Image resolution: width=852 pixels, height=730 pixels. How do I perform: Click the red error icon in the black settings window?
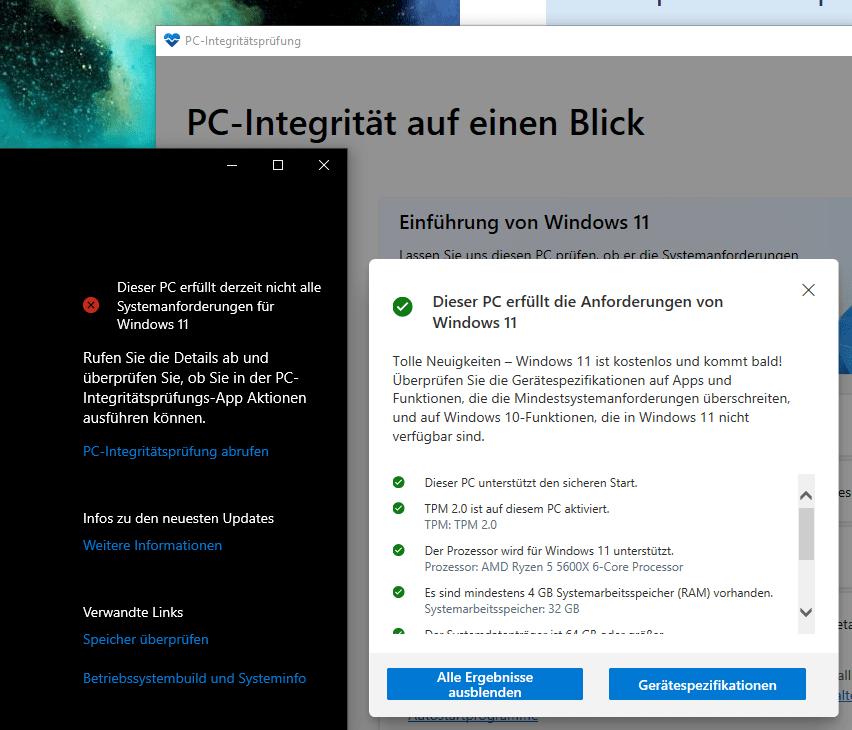[x=91, y=305]
